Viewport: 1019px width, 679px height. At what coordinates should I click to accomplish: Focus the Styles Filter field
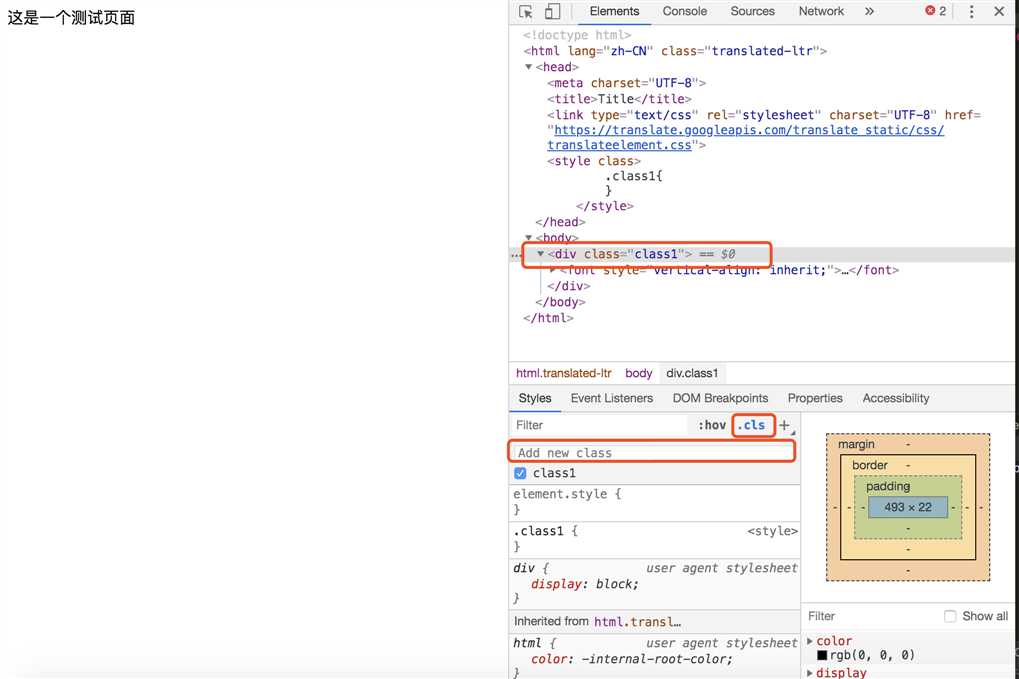coord(600,425)
